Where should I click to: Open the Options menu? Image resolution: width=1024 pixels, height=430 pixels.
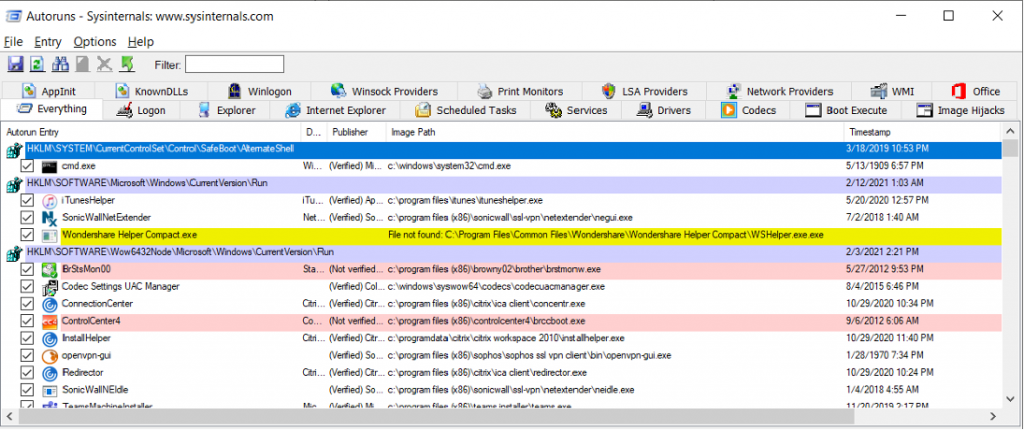(95, 42)
